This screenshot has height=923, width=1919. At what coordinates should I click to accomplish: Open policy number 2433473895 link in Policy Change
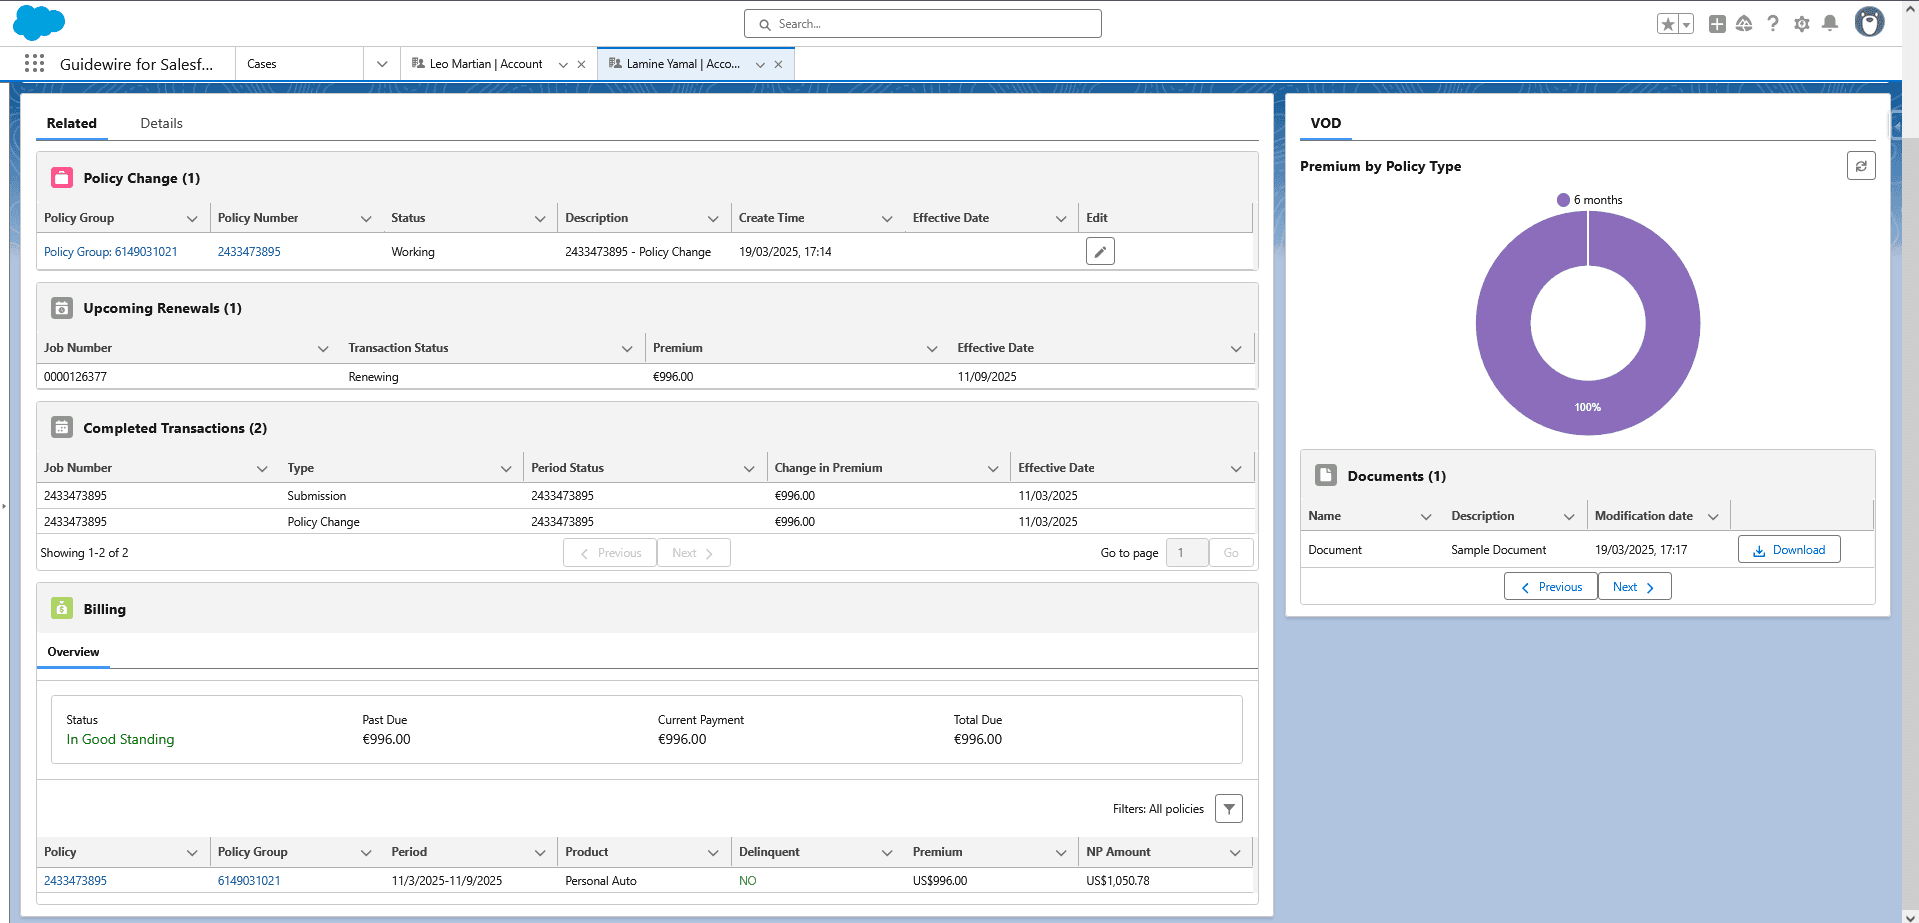[x=249, y=252]
